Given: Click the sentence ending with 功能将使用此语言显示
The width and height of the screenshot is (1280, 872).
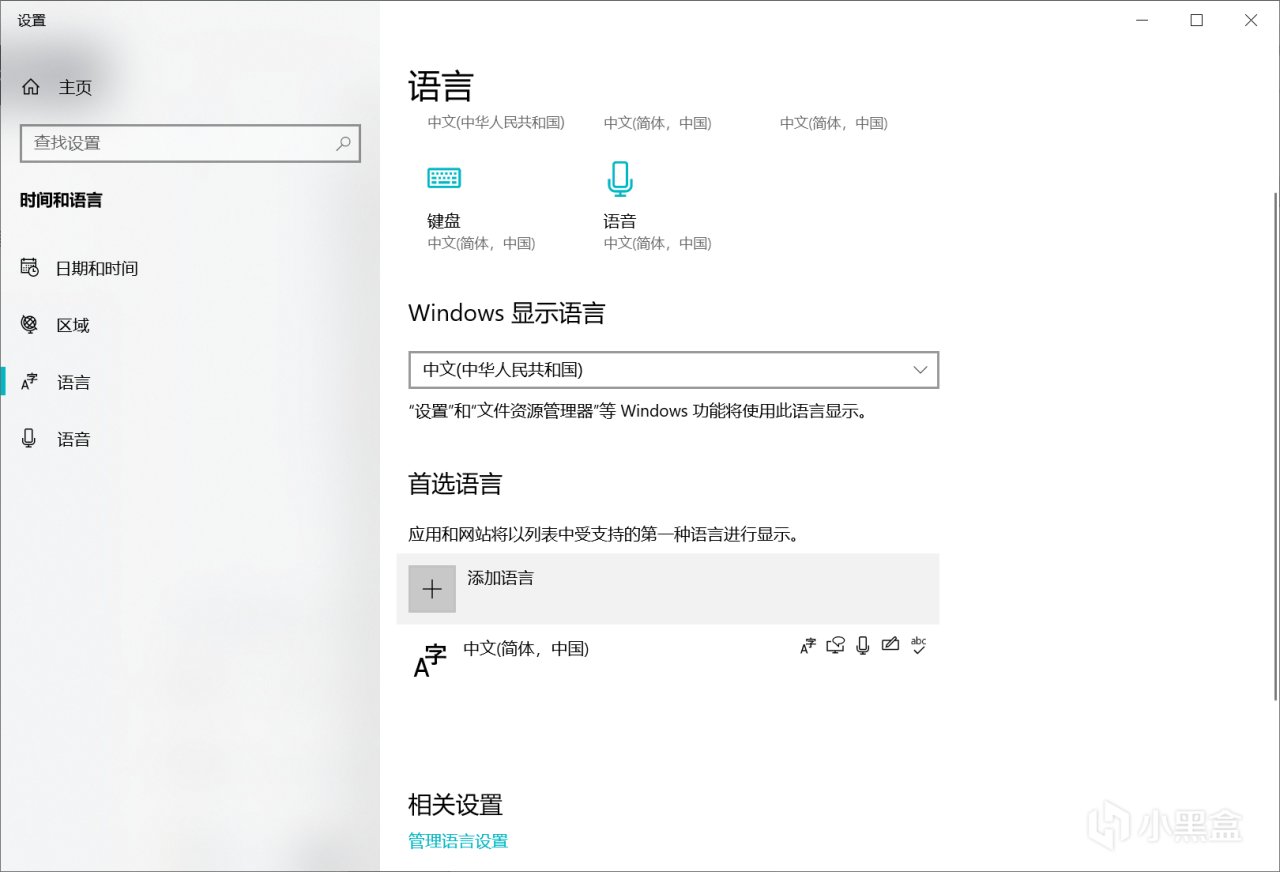Looking at the screenshot, I should pyautogui.click(x=638, y=411).
